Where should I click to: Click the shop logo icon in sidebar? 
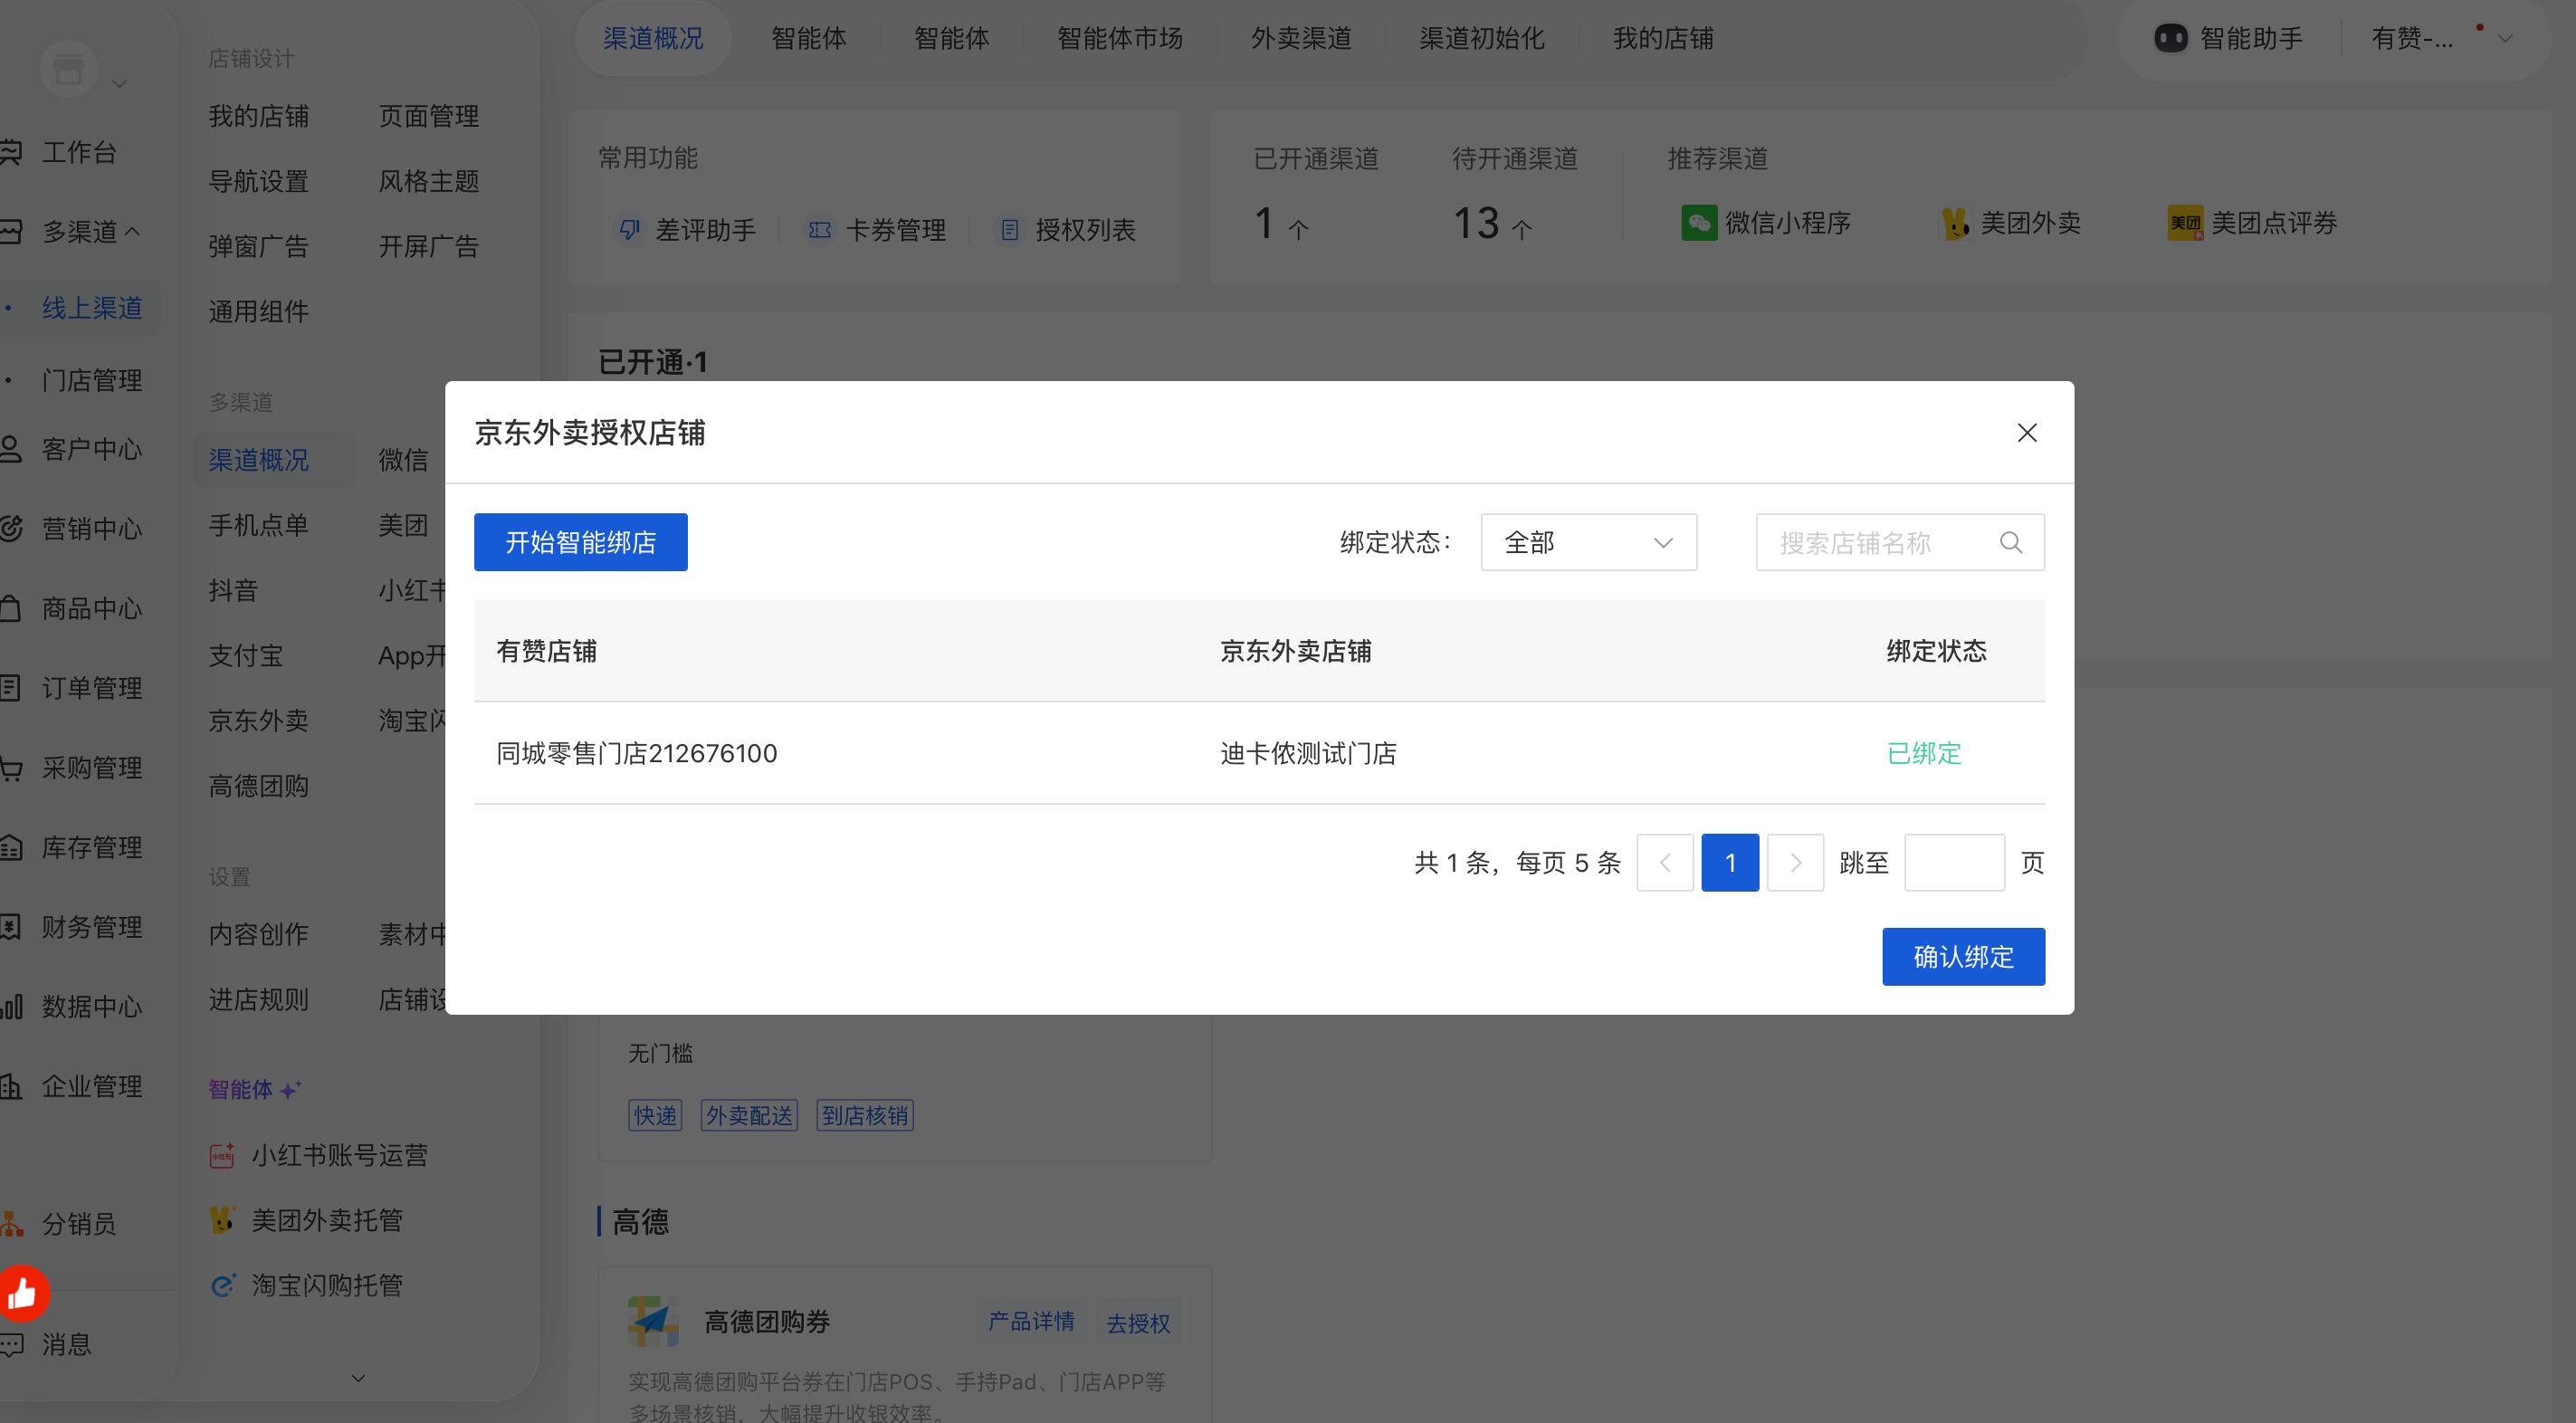68,69
